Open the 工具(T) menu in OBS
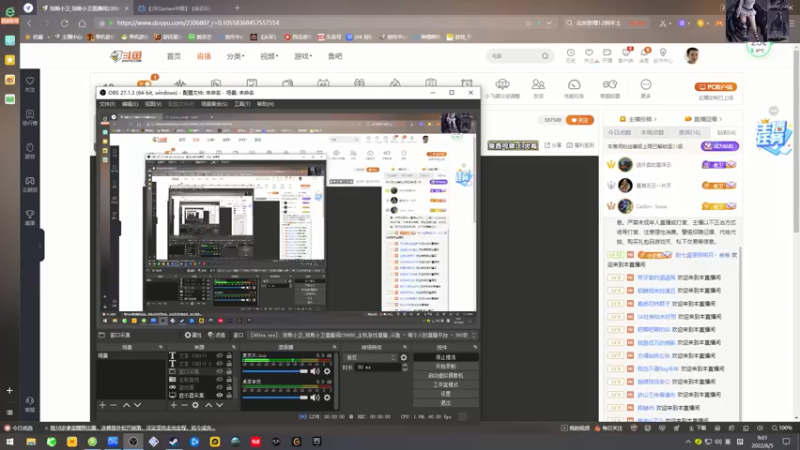Viewport: 800px width, 450px height. (242, 104)
